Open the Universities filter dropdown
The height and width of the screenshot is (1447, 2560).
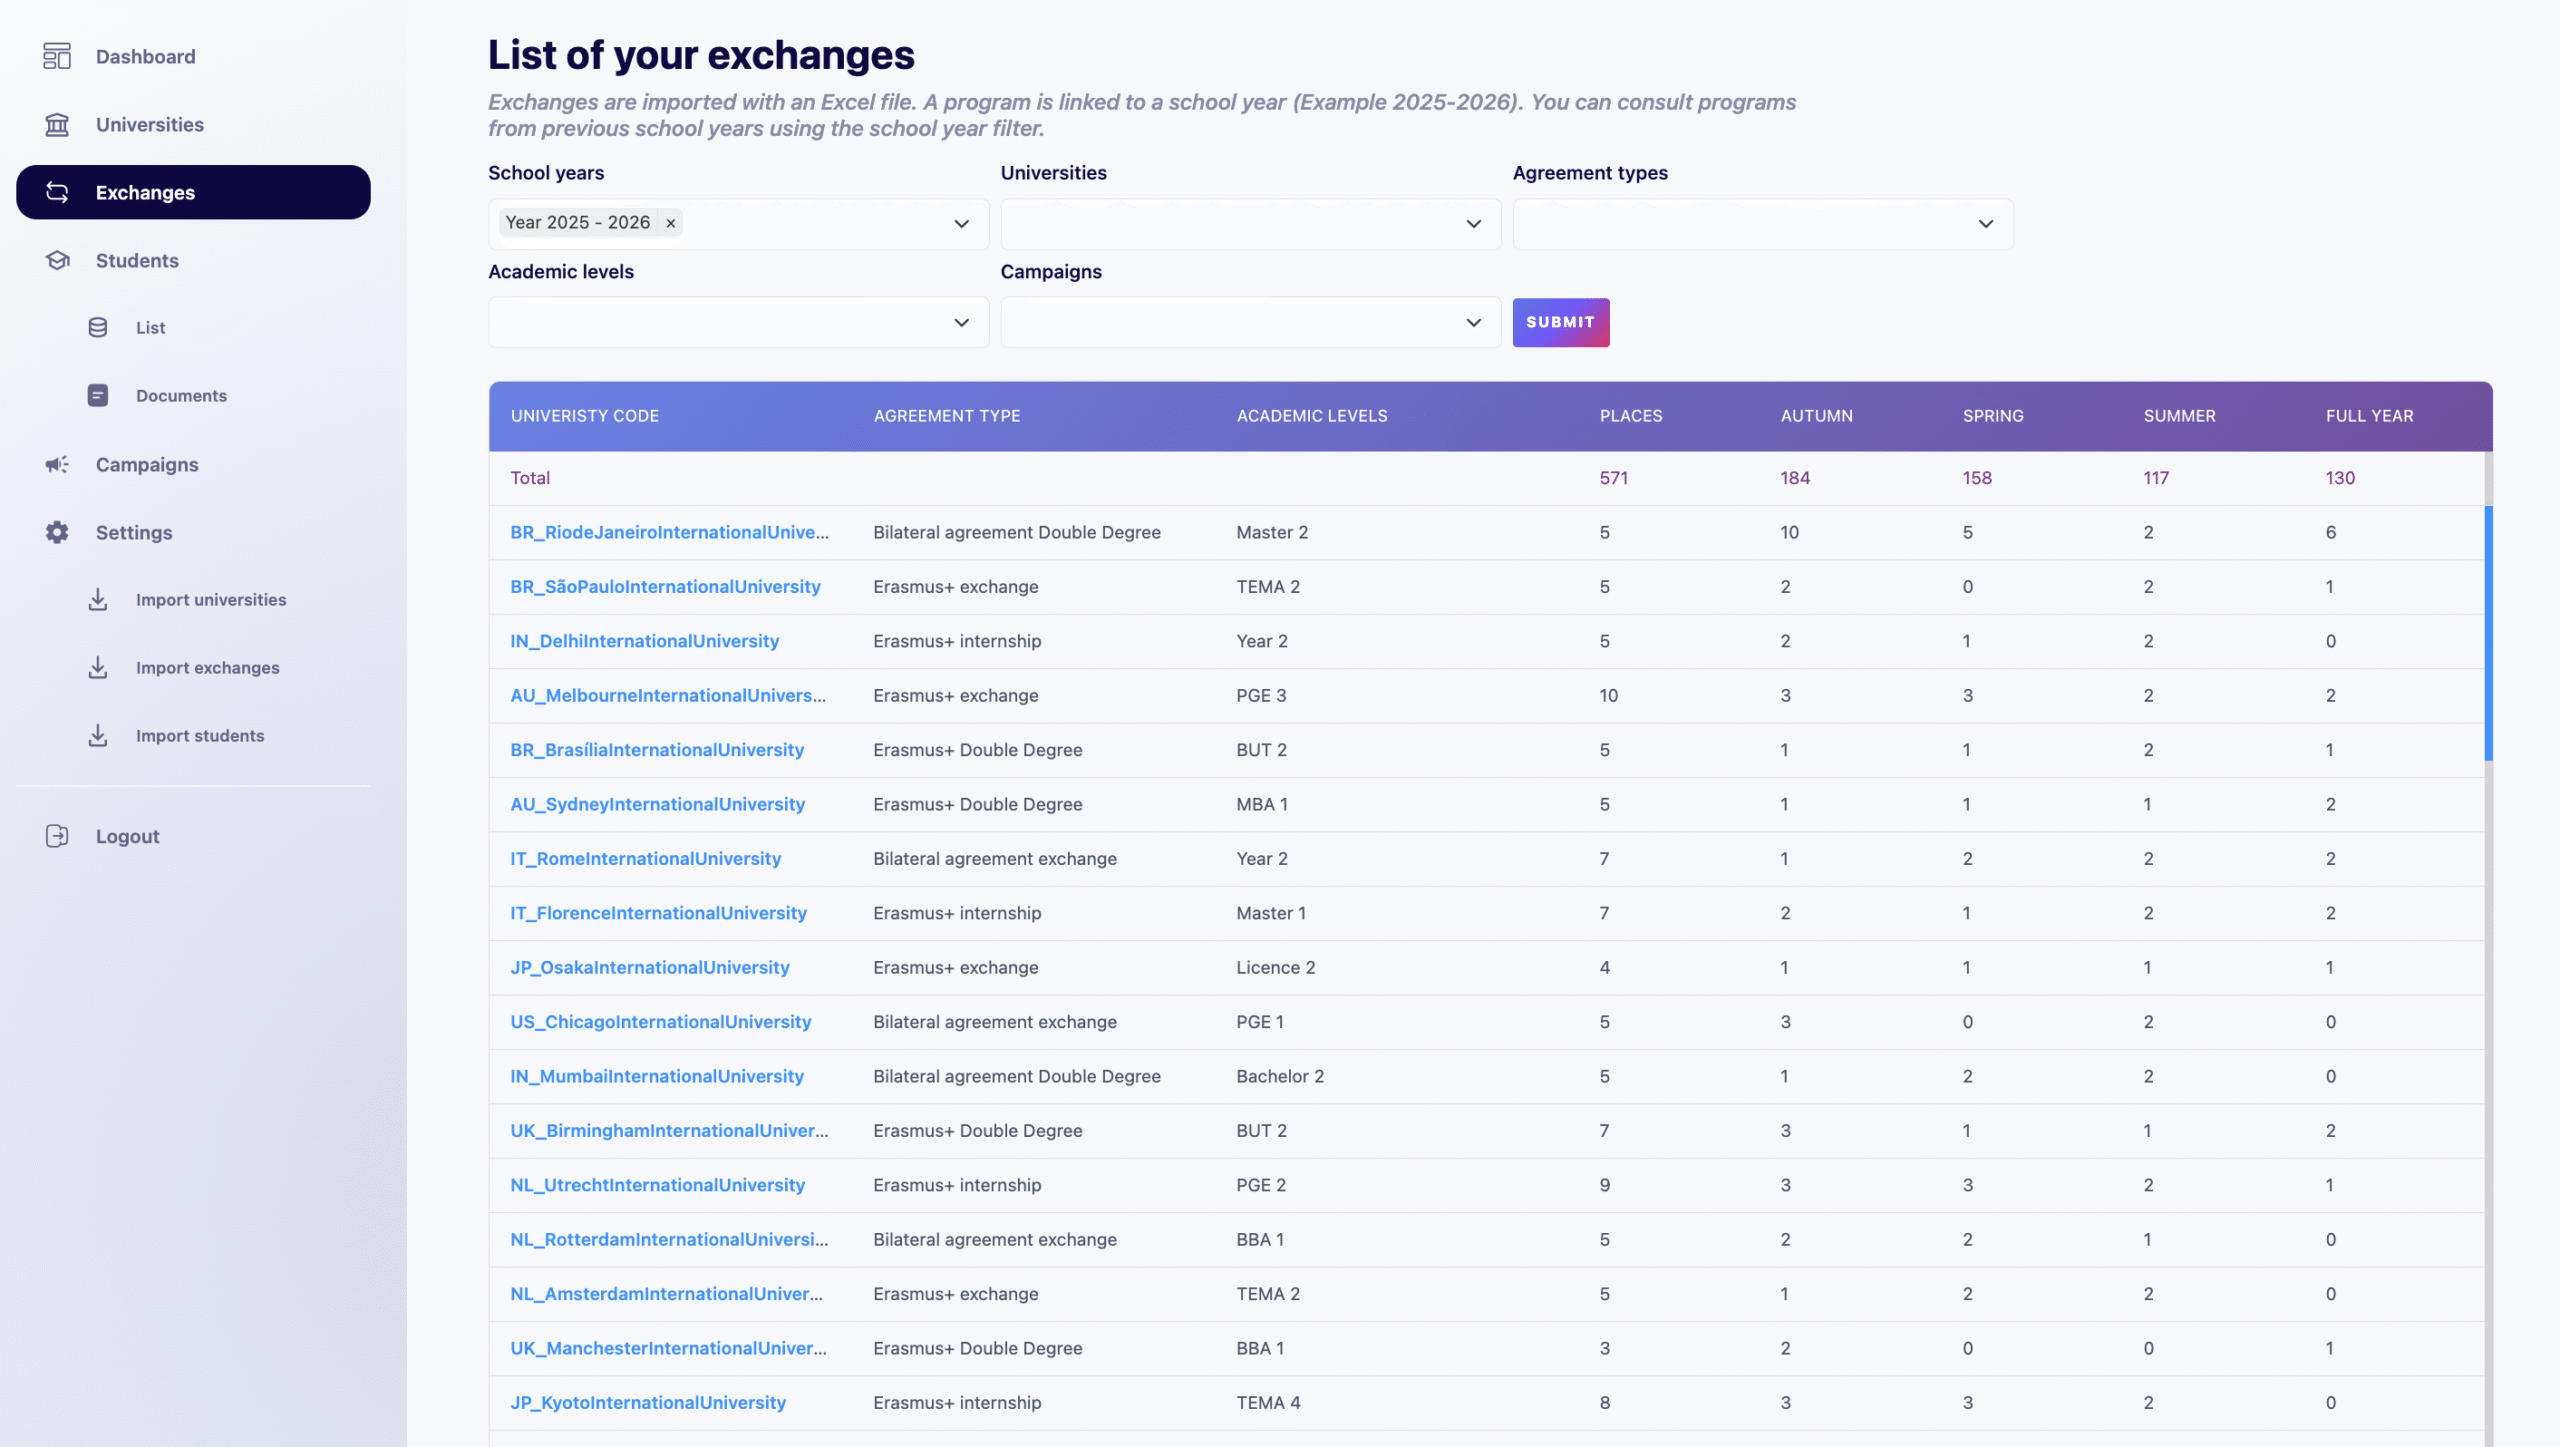pyautogui.click(x=1473, y=223)
